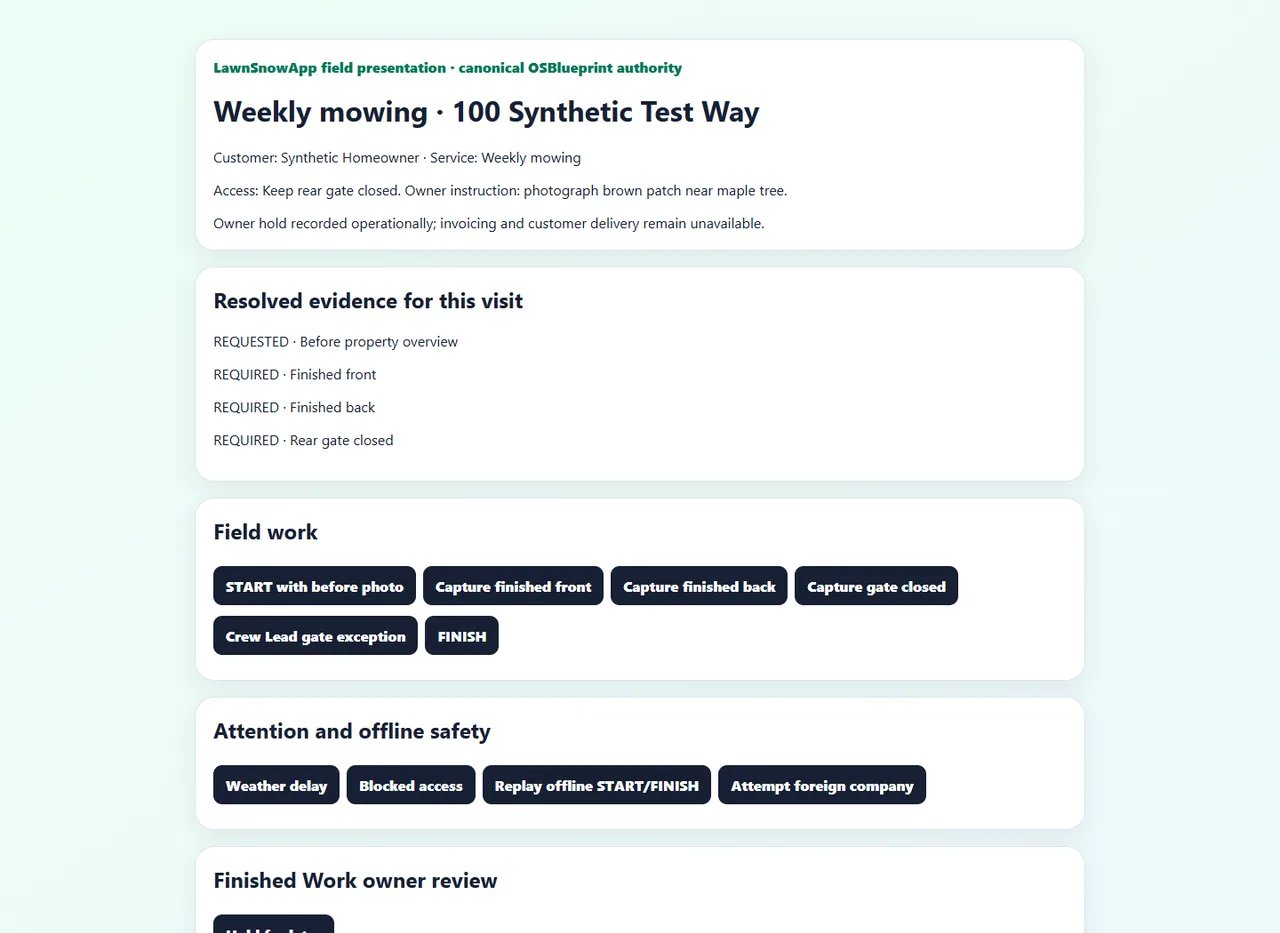Image resolution: width=1280 pixels, height=933 pixels.
Task: Click the Access instruction text about rear gate
Action: (500, 191)
